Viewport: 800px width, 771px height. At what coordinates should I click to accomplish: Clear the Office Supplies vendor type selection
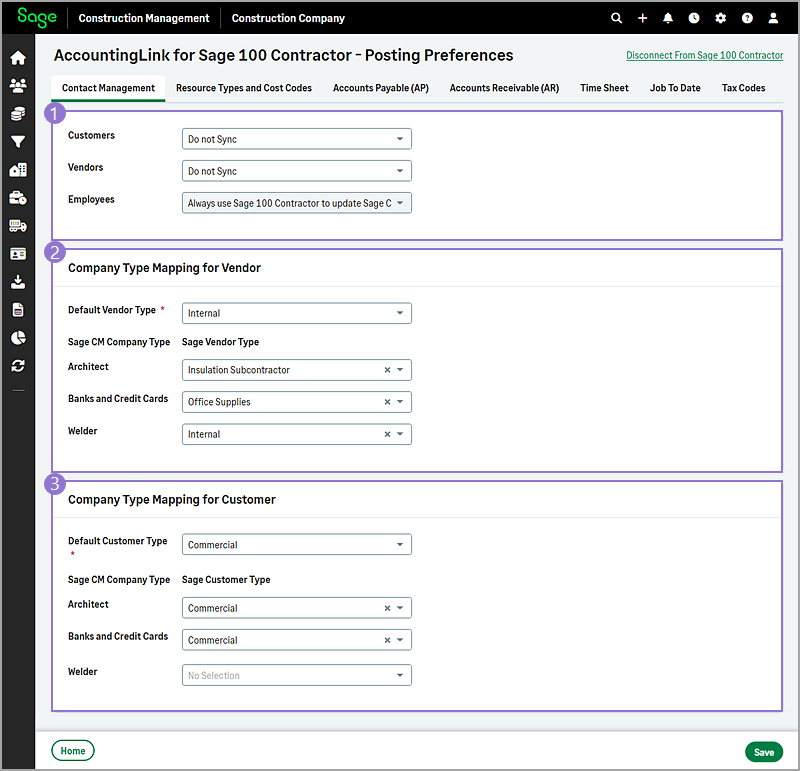coord(387,402)
